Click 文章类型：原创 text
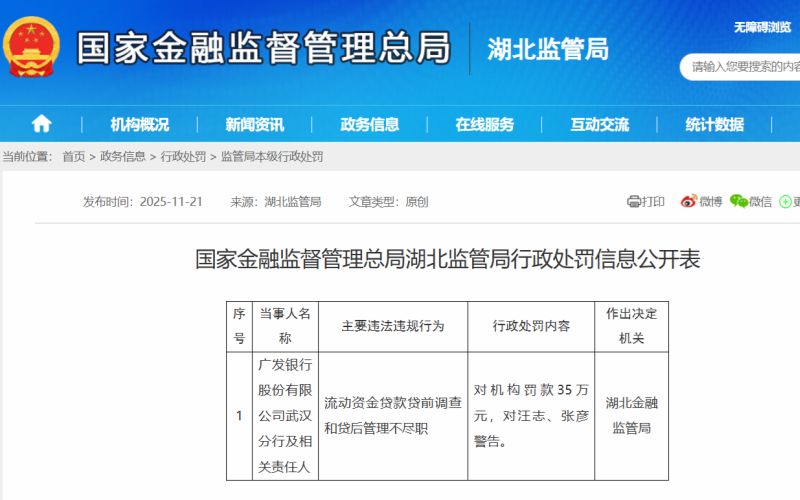Screen dimensions: 800x500 [388, 202]
